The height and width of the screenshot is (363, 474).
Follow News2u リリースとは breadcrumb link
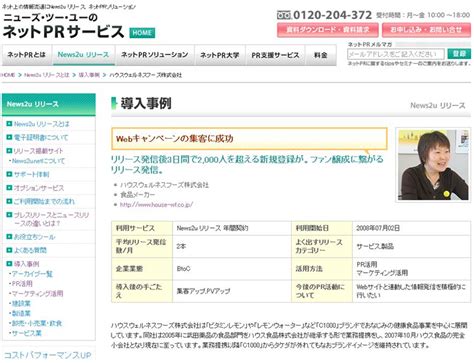(x=47, y=75)
